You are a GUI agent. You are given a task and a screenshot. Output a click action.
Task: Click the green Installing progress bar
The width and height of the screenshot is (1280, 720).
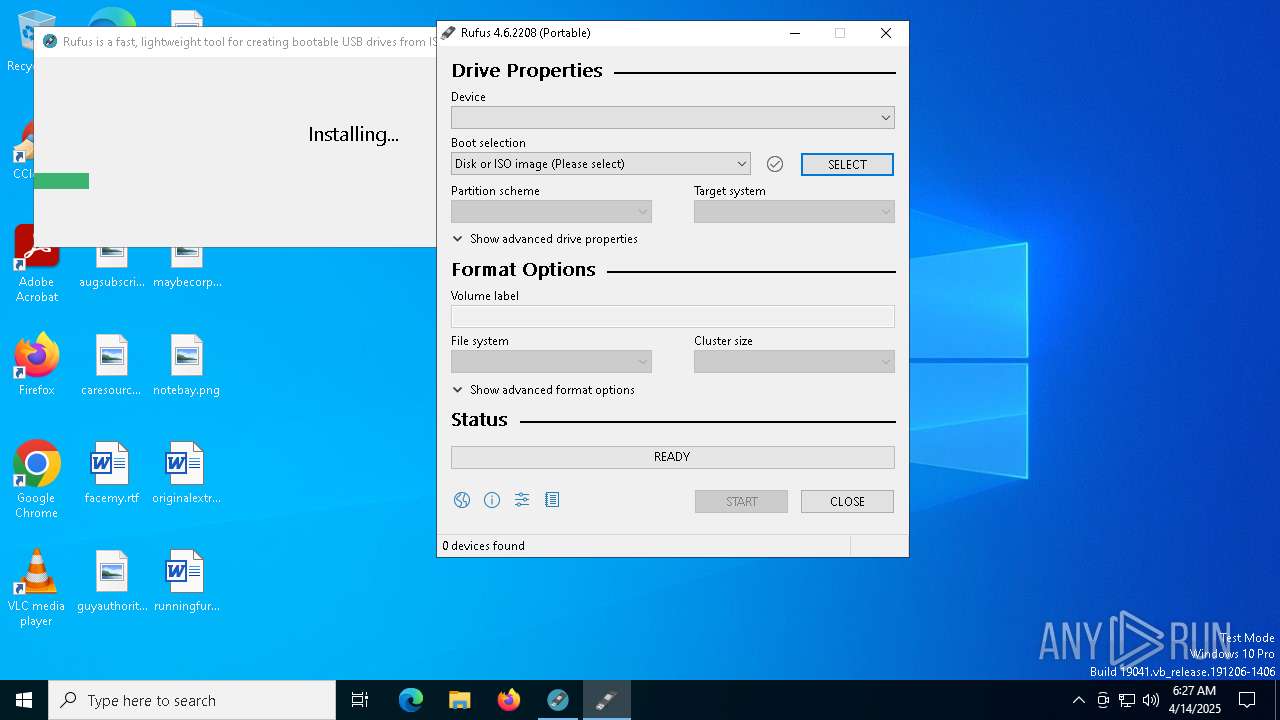[61, 181]
